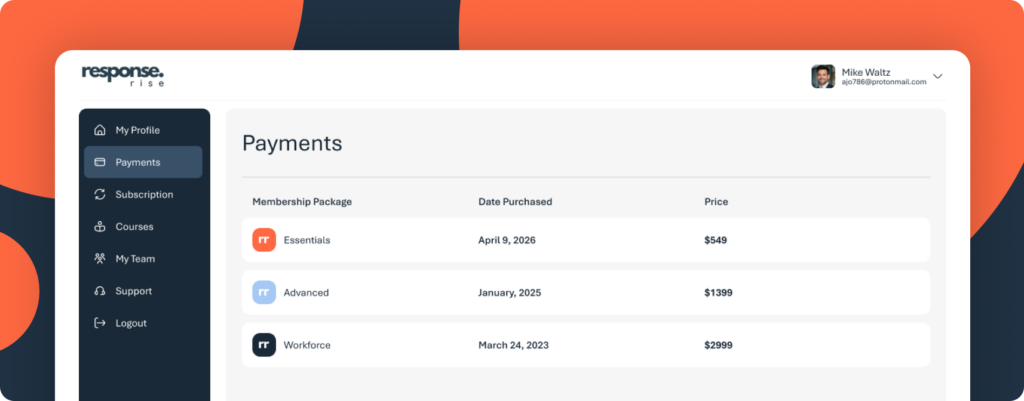Image resolution: width=1024 pixels, height=401 pixels.
Task: Click the January, 2025 date
Action: point(509,293)
